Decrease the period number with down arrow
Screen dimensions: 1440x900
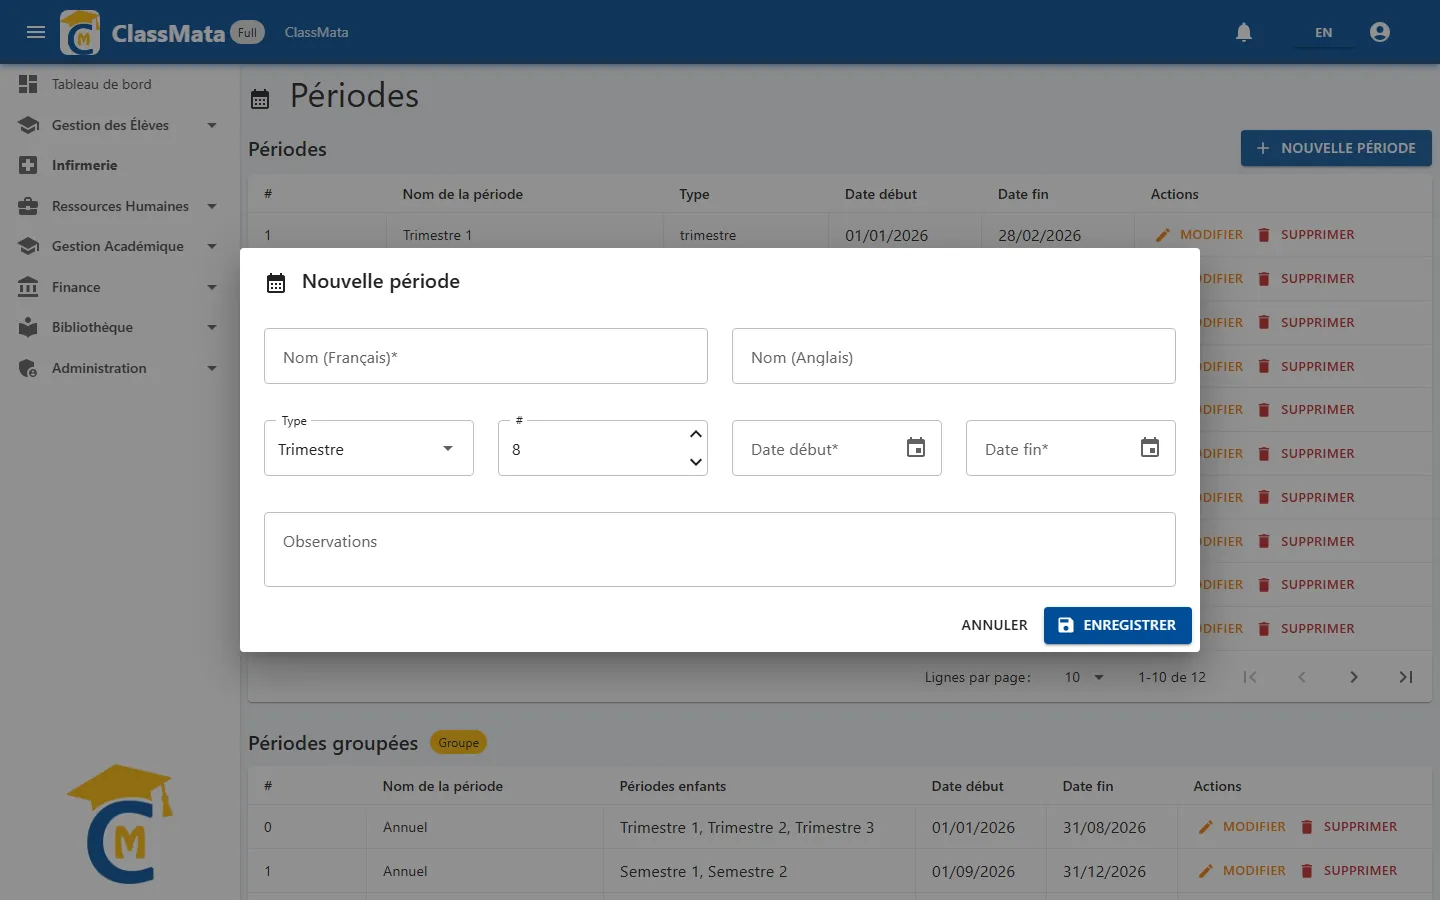(696, 462)
